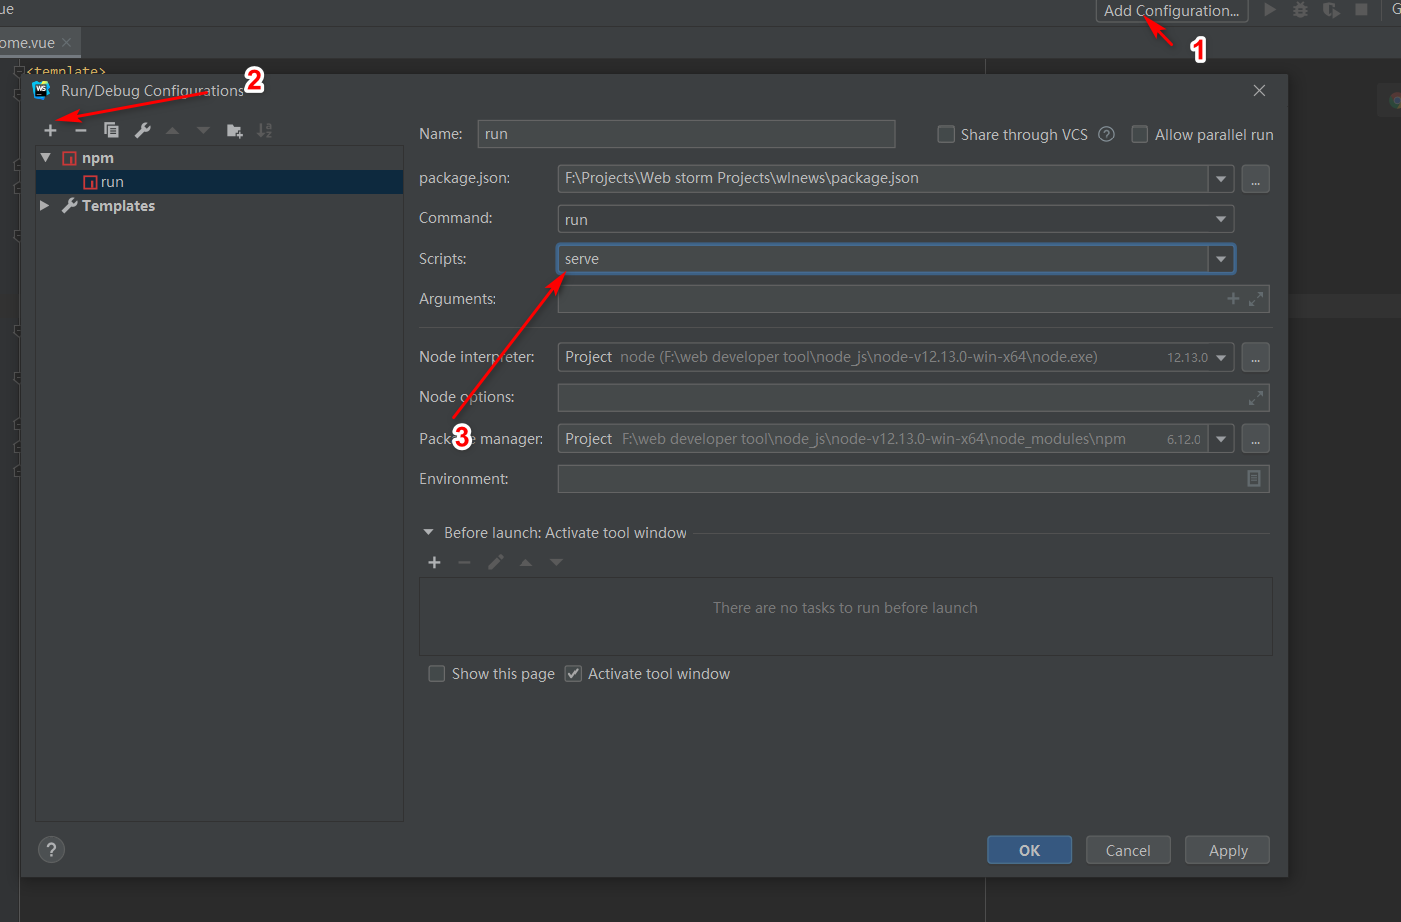
Task: Uncheck Activate tool window
Action: point(573,674)
